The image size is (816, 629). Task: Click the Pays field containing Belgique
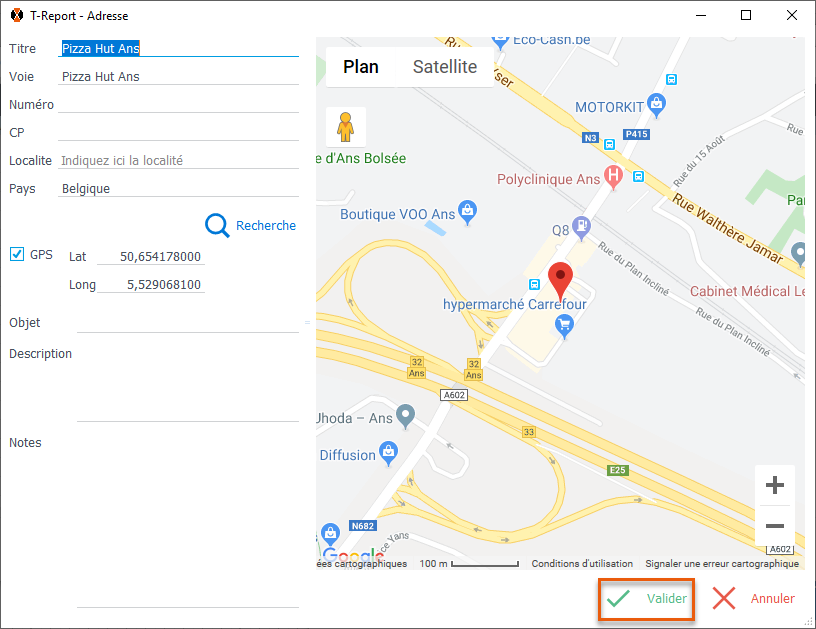click(x=178, y=188)
